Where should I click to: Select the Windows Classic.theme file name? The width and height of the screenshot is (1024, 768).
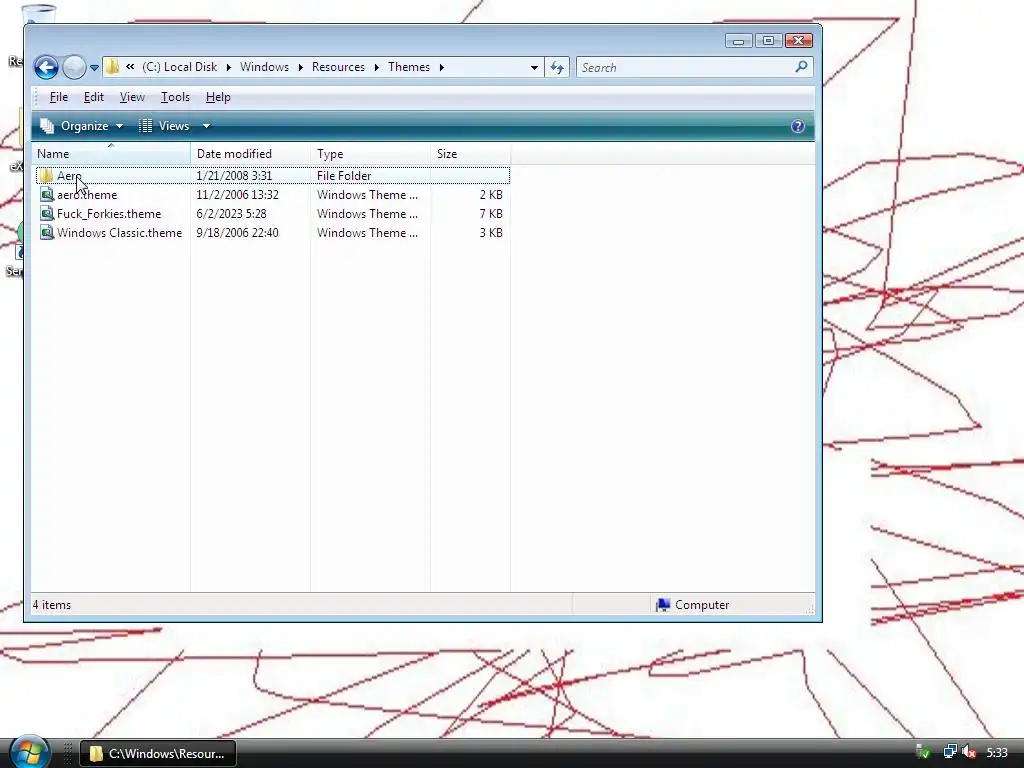point(120,232)
